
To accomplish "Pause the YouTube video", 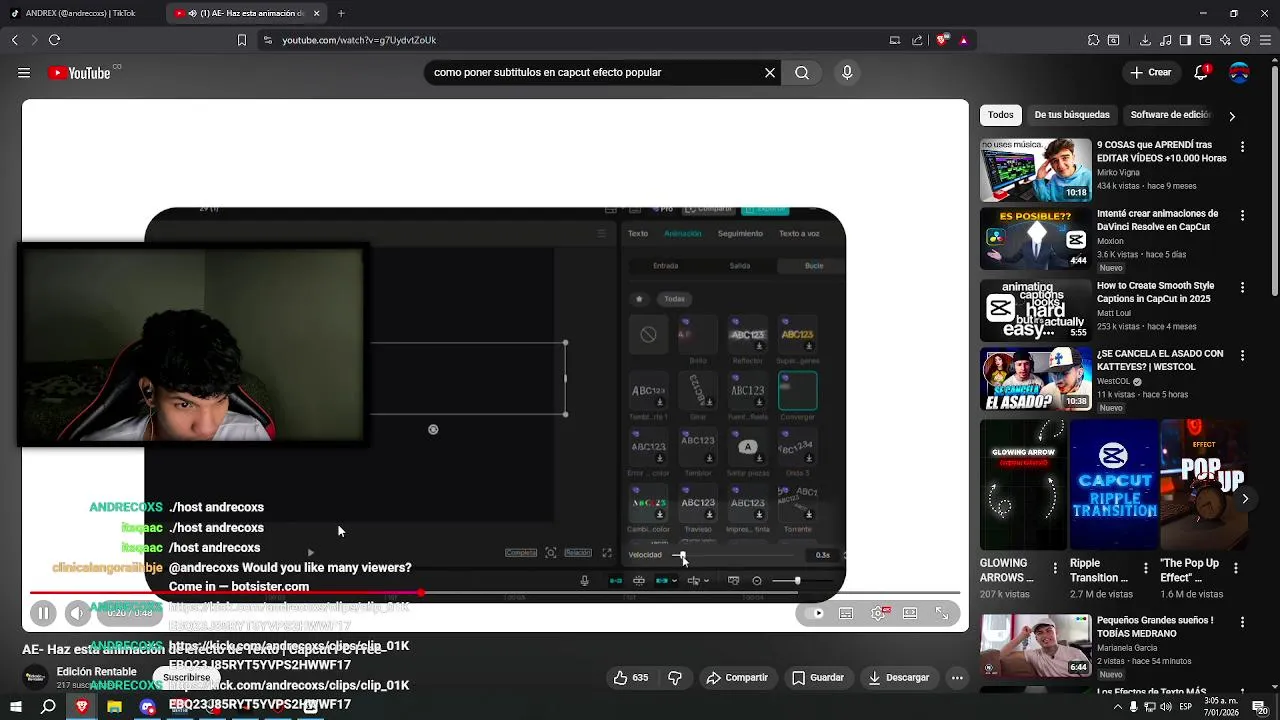I will (43, 613).
